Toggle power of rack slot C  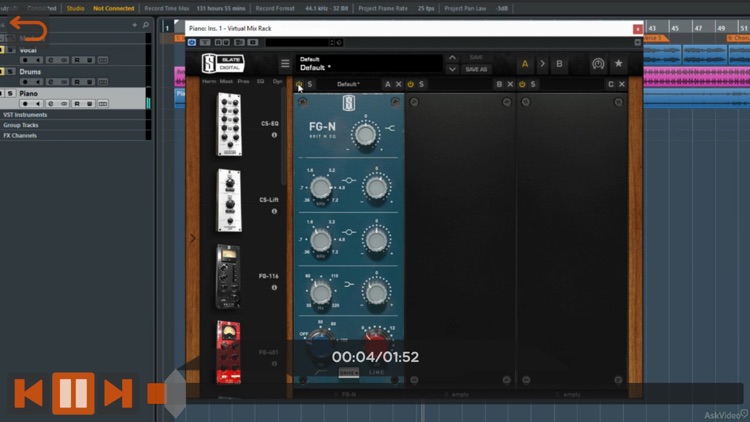point(522,84)
